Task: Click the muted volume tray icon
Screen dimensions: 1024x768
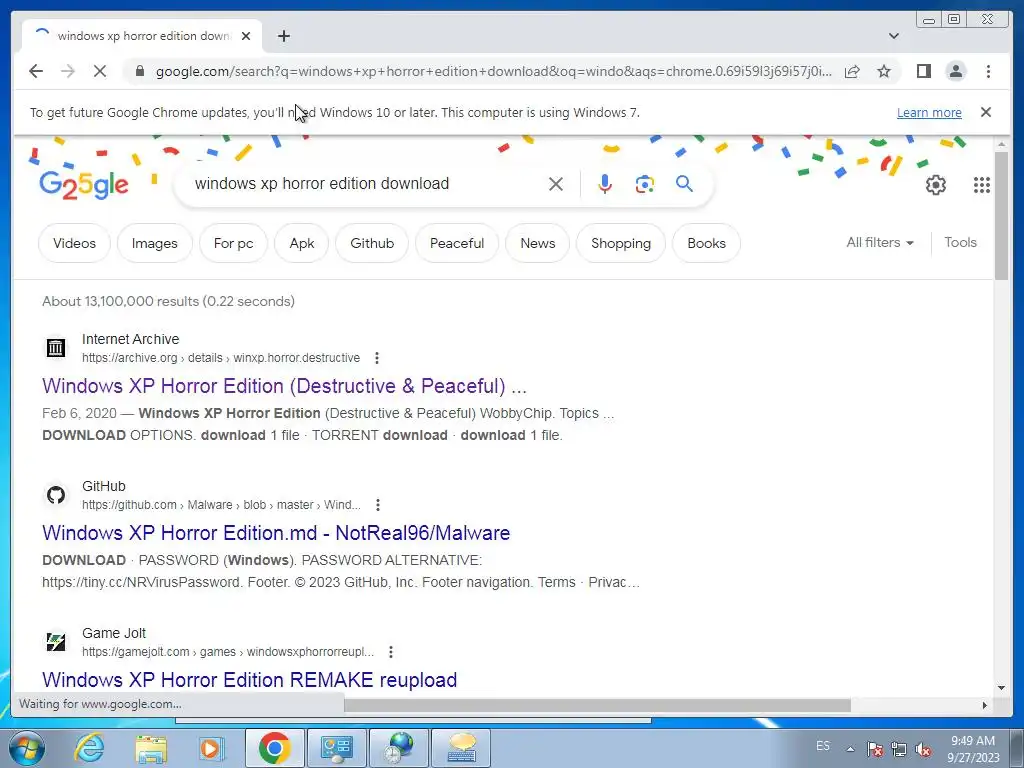Action: point(923,750)
